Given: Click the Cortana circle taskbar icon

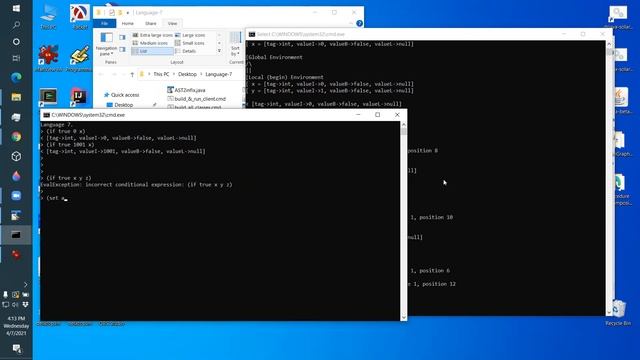Looking at the screenshot, I should coord(16,42).
